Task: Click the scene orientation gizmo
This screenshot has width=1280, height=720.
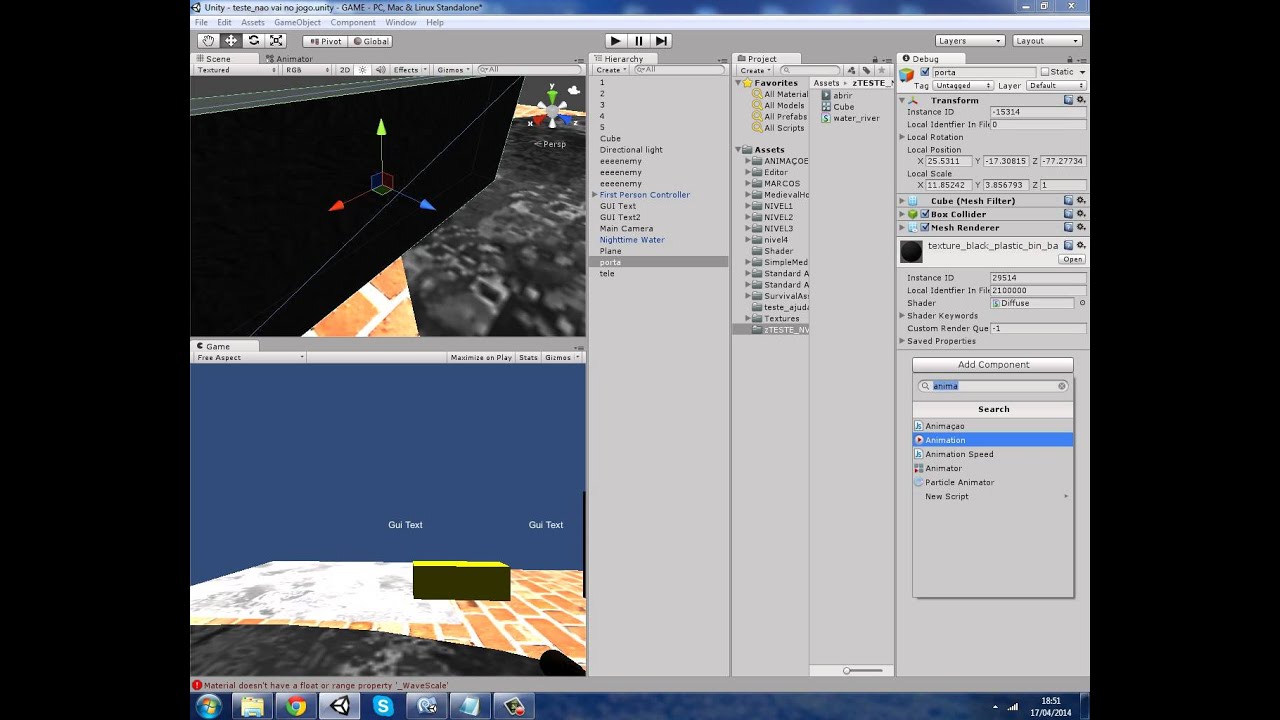Action: (x=552, y=108)
